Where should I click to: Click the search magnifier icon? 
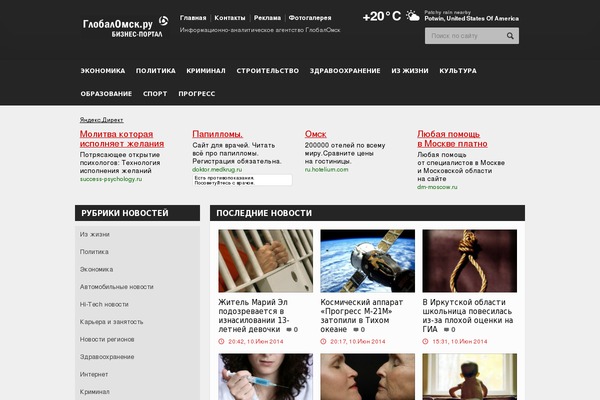510,36
